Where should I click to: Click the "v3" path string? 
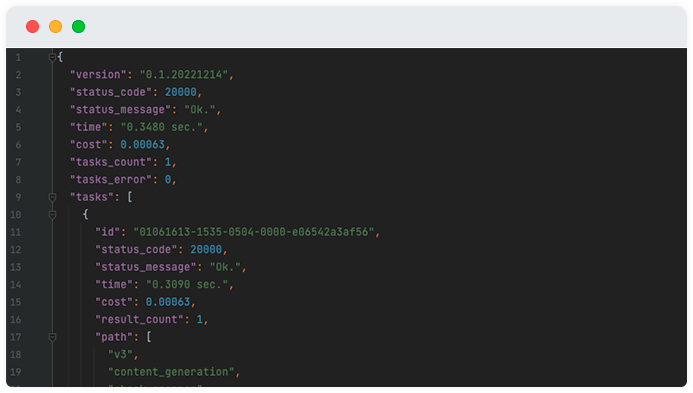121,355
